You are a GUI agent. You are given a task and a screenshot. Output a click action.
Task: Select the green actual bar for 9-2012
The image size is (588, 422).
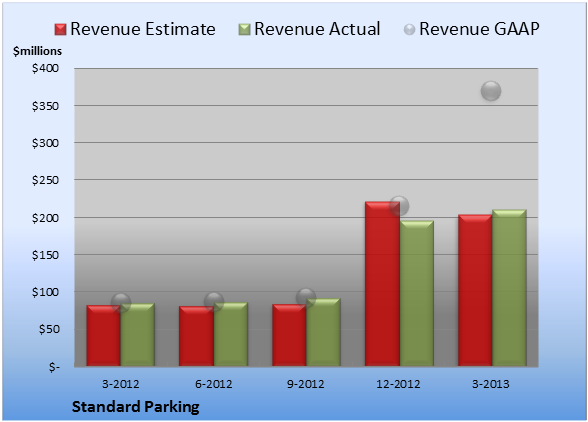(323, 332)
